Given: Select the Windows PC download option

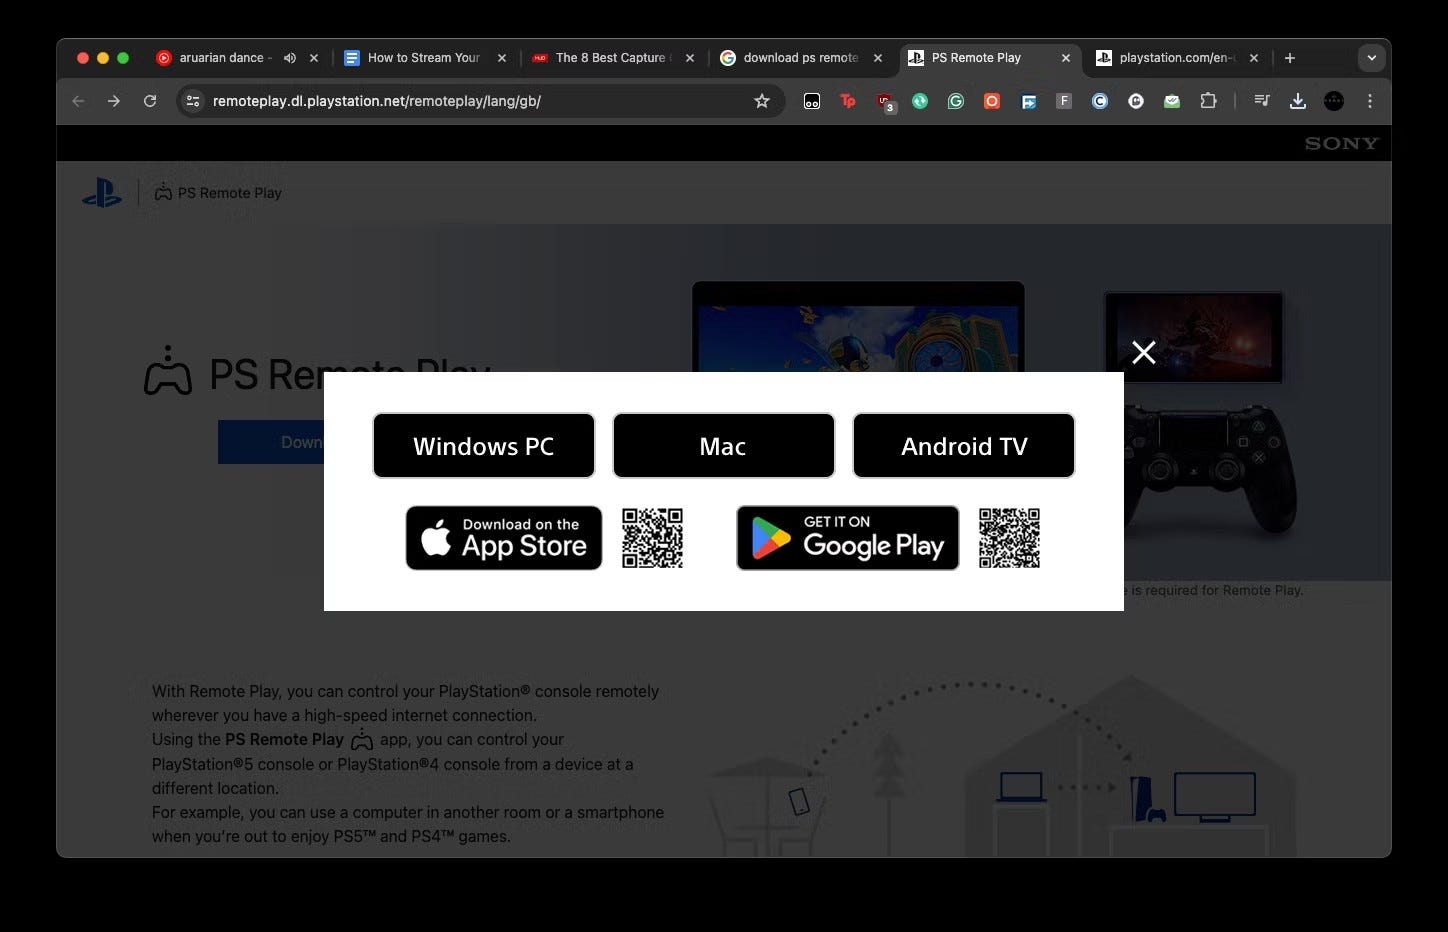Looking at the screenshot, I should 483,446.
